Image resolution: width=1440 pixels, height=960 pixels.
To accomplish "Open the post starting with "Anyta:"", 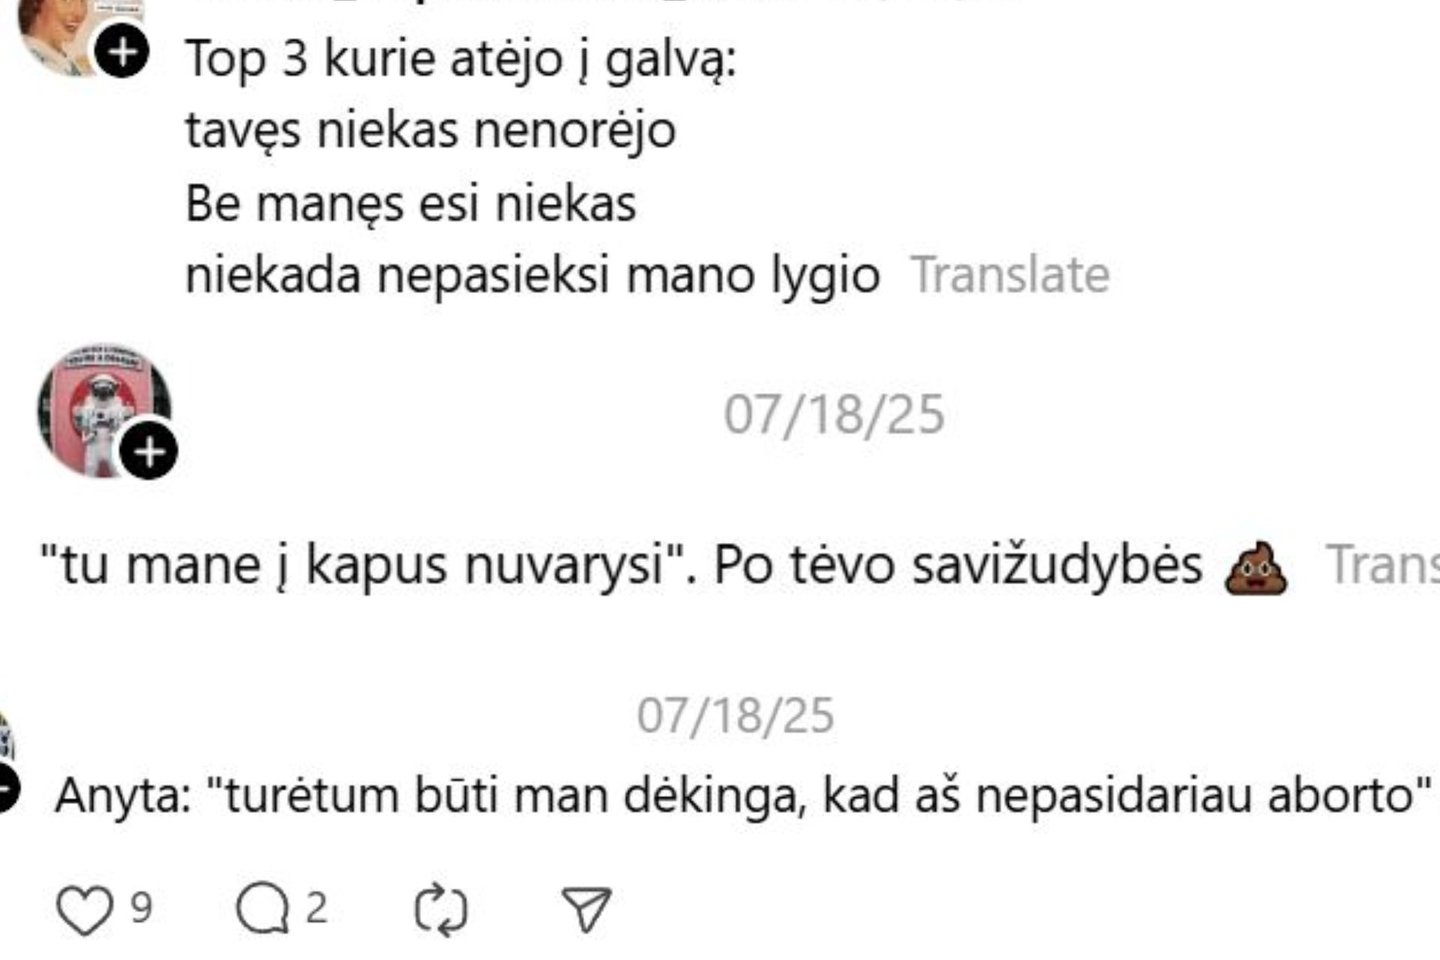I will click(x=740, y=796).
